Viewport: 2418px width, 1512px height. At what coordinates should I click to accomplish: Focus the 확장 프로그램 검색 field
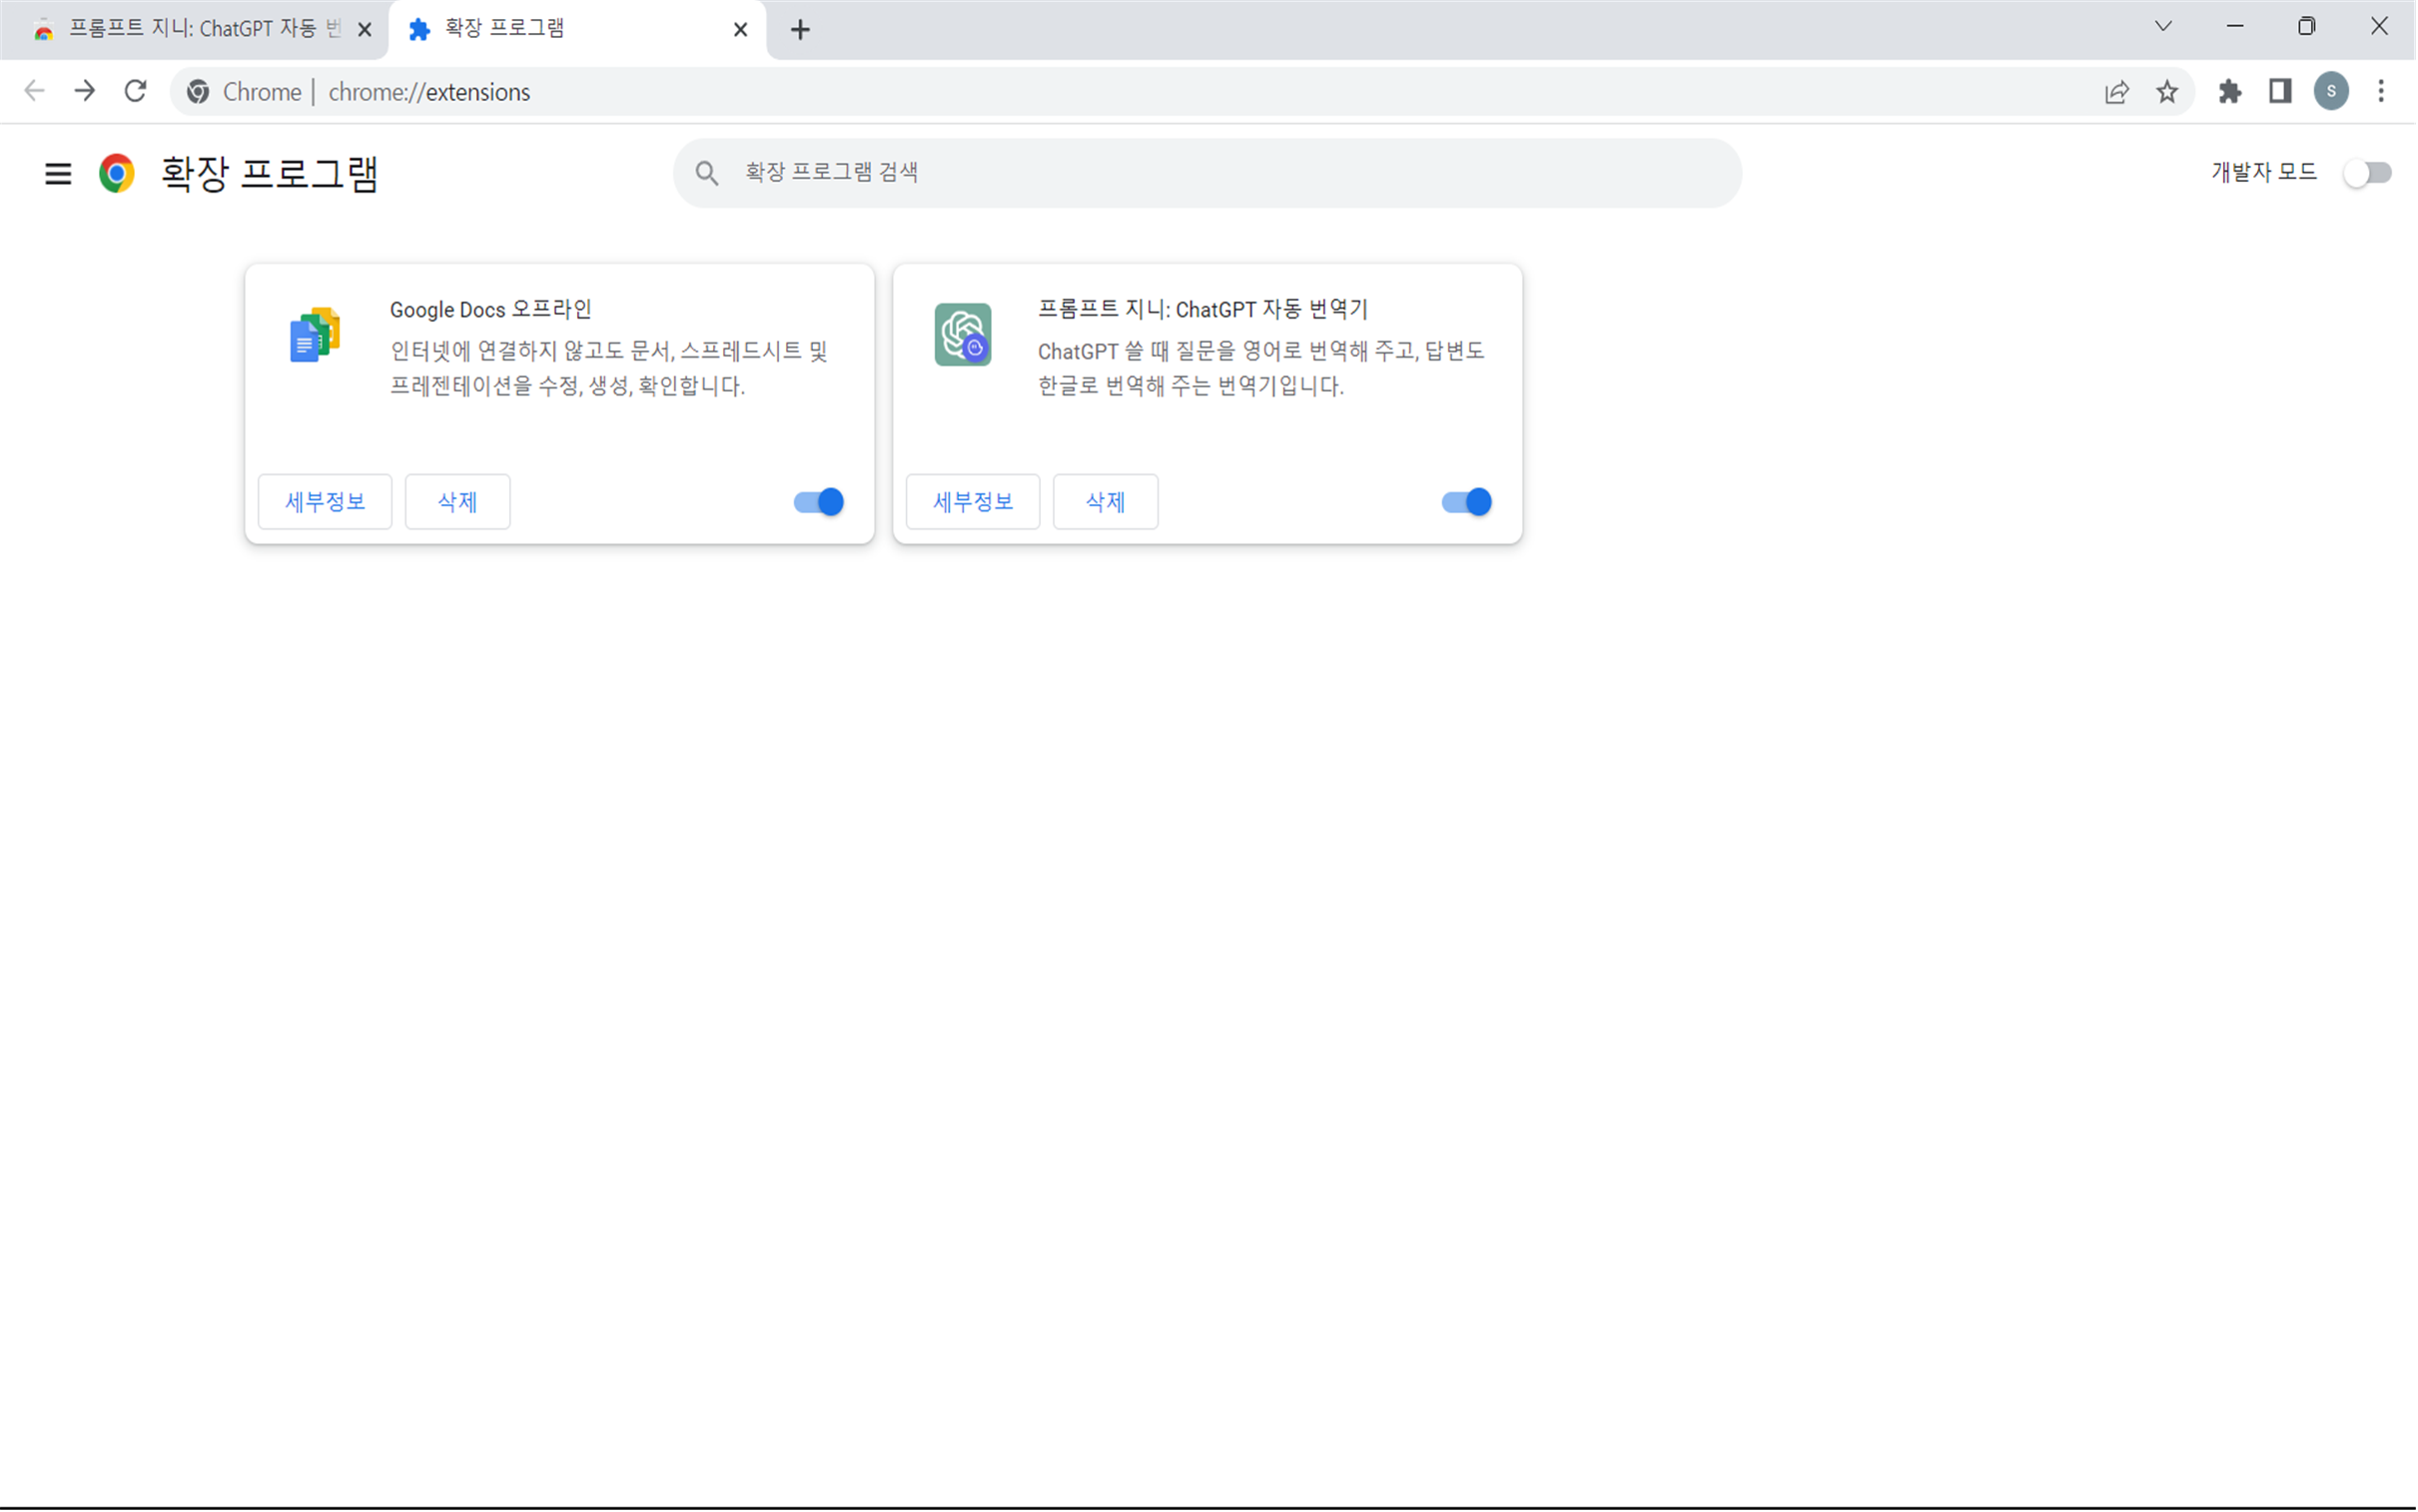click(1207, 173)
